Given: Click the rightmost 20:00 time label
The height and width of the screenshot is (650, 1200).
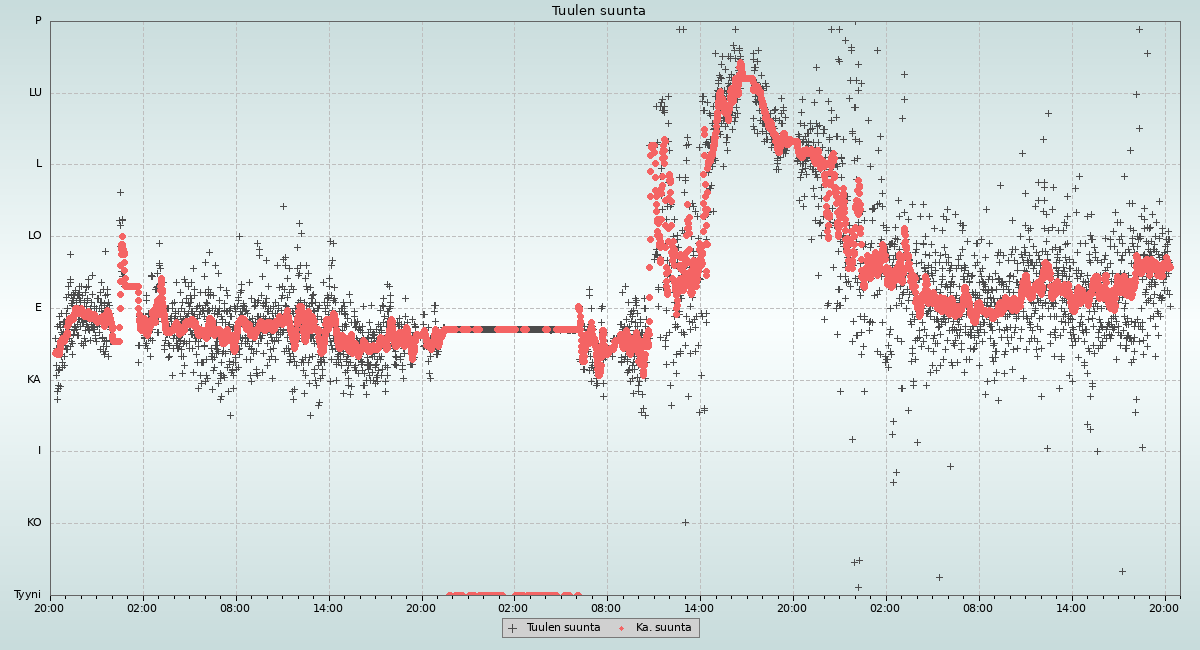Looking at the screenshot, I should click(1164, 607).
